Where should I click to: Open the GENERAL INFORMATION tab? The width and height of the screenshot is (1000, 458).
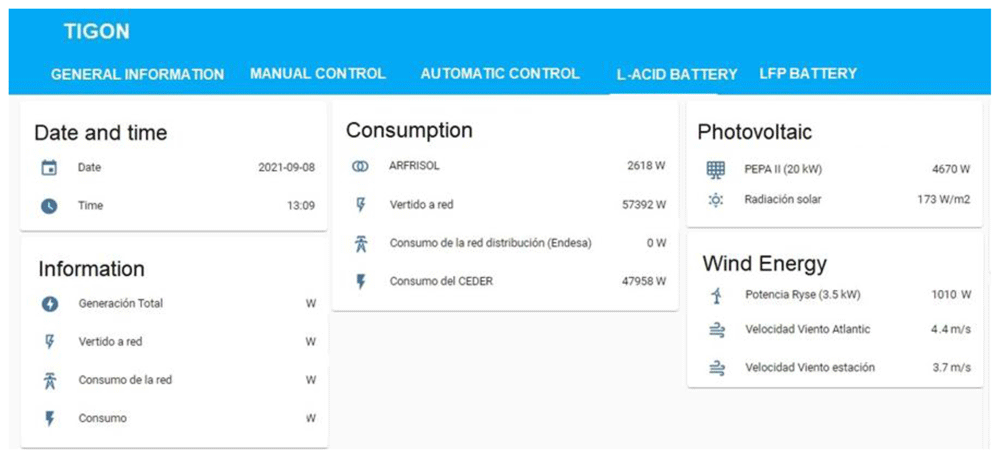[x=137, y=75]
